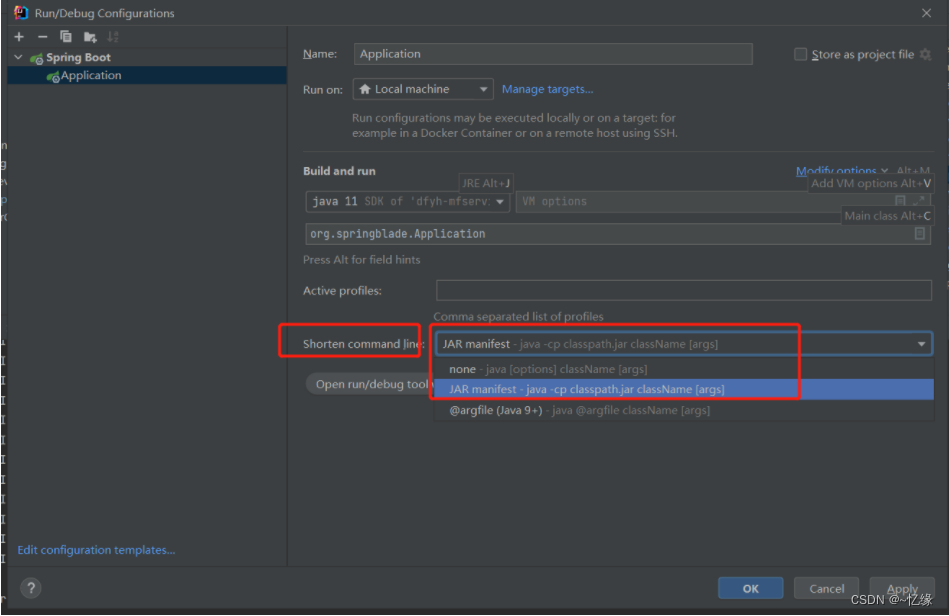This screenshot has height=616, width=949.
Task: Click the browse icon in Main class field
Action: coord(919,234)
